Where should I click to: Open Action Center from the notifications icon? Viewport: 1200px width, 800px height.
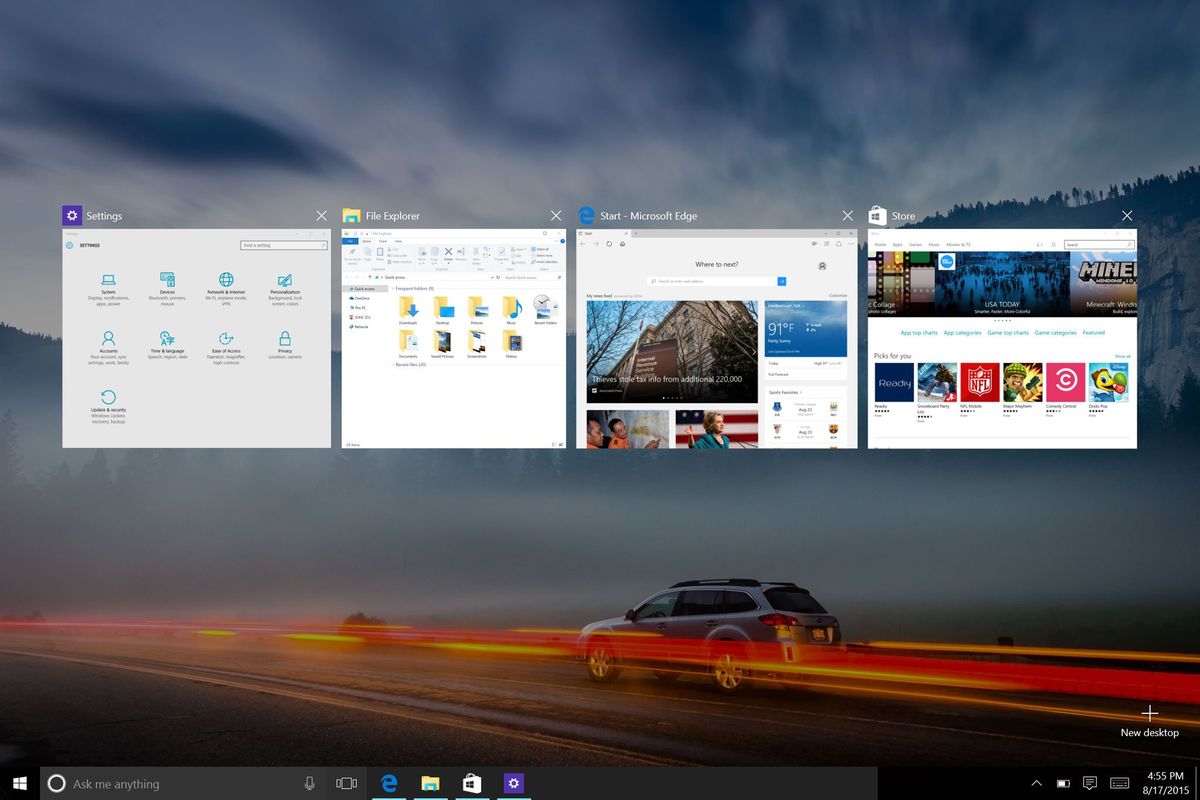click(1091, 783)
